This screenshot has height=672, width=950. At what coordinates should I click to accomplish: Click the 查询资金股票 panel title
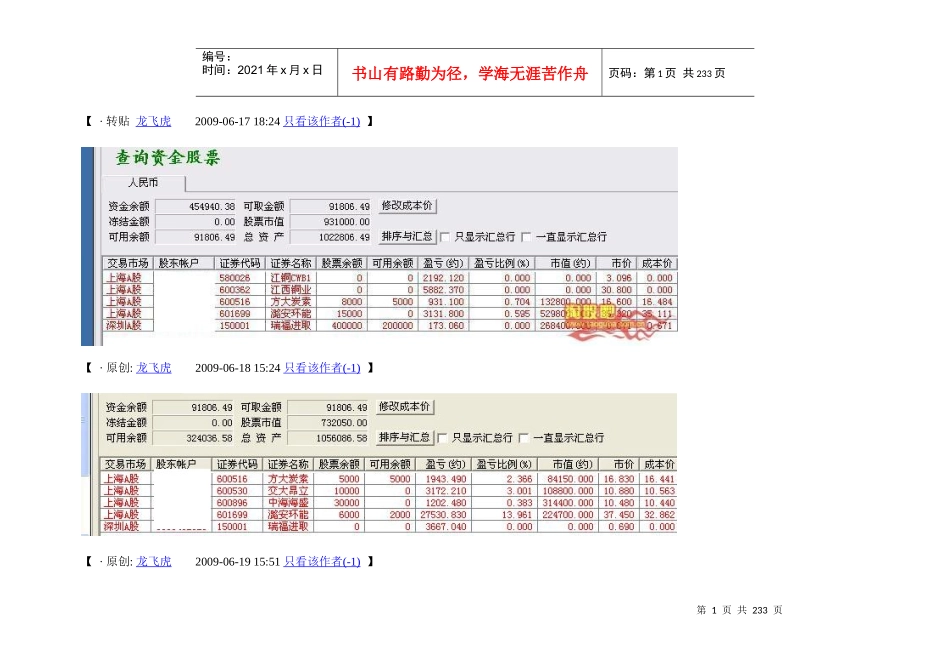(x=168, y=158)
